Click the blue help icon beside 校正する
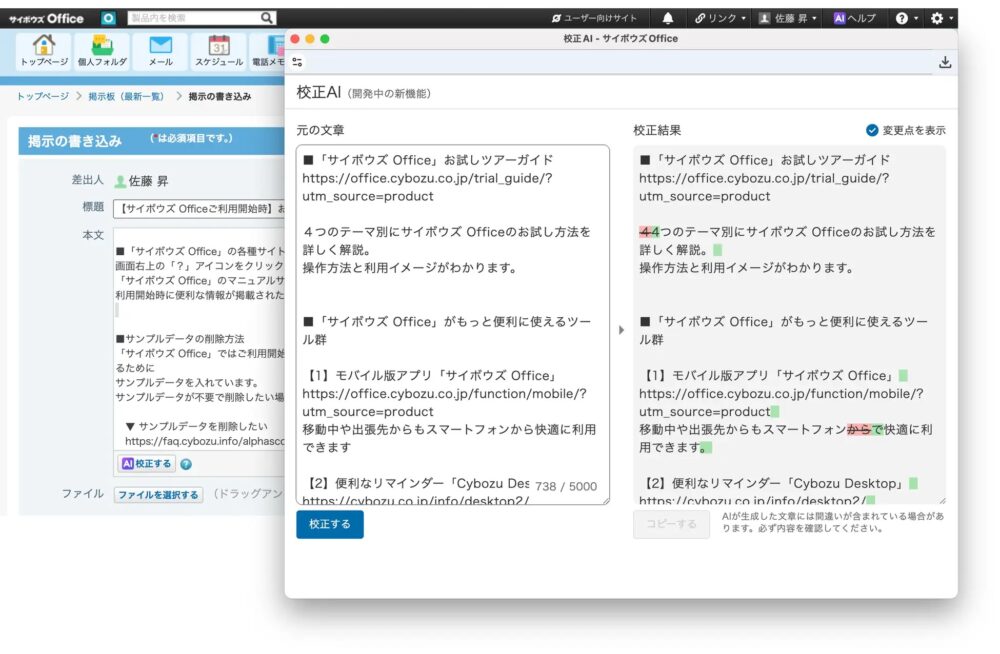 click(186, 464)
